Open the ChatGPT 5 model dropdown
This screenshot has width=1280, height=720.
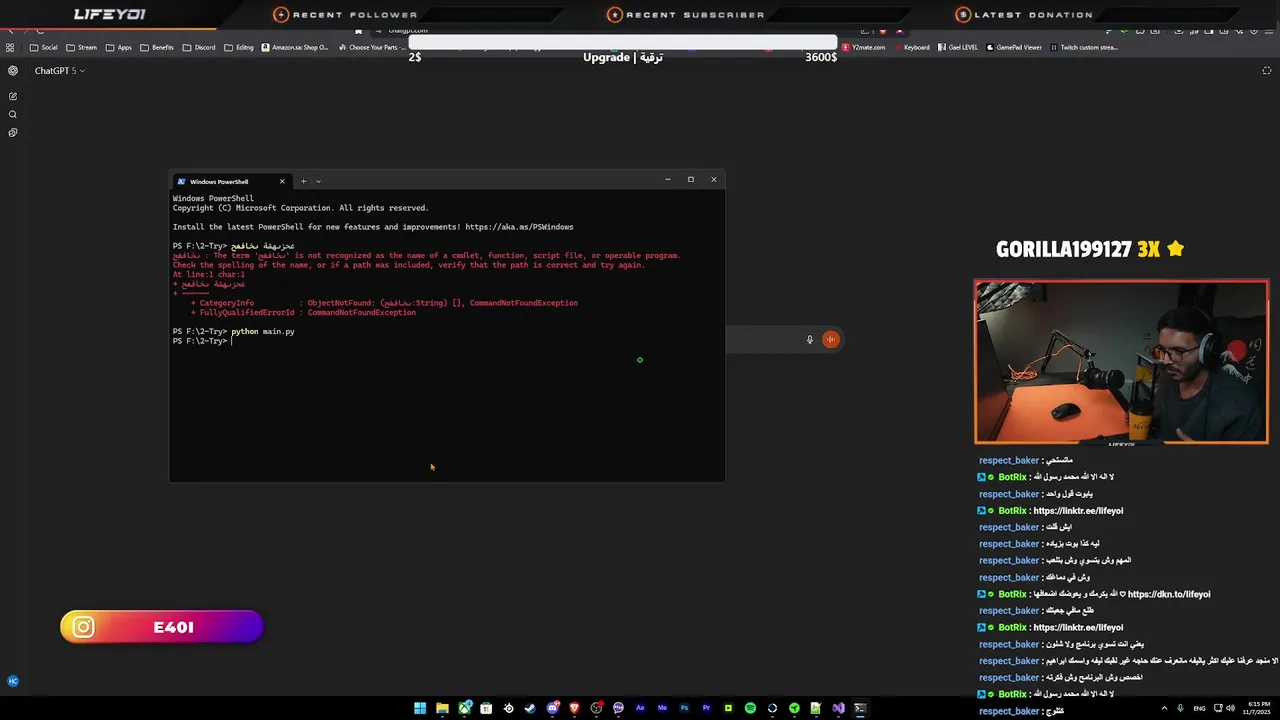(x=60, y=71)
